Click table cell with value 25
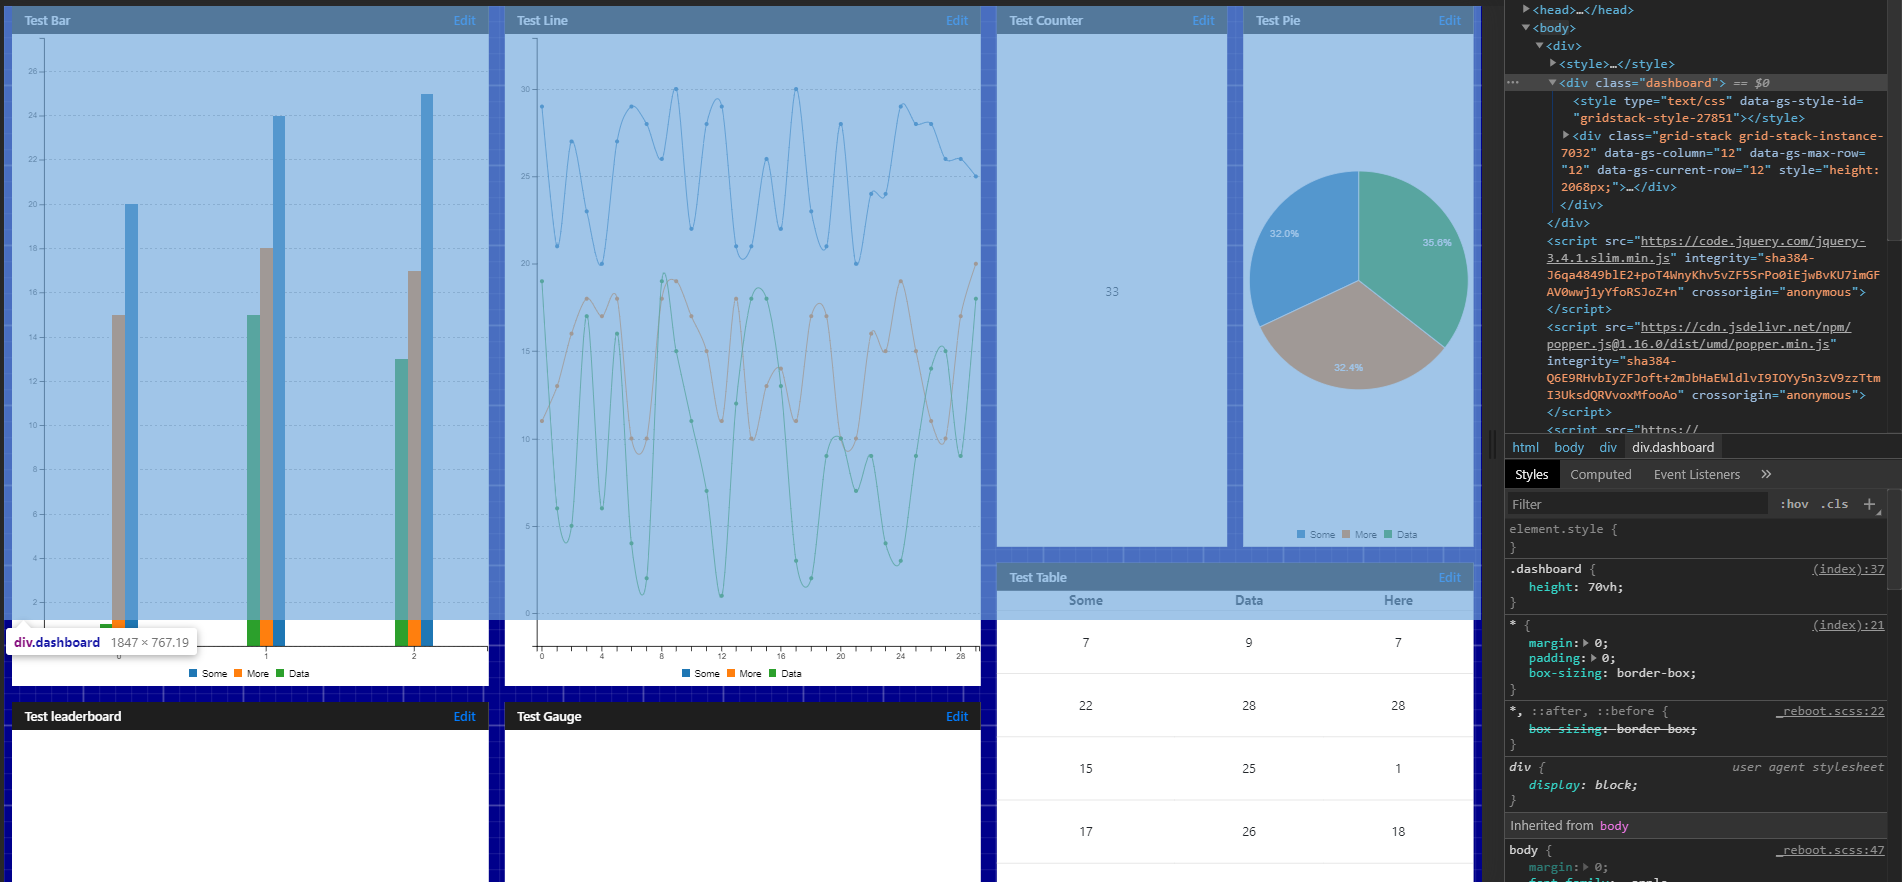The height and width of the screenshot is (882, 1902). 1248,768
